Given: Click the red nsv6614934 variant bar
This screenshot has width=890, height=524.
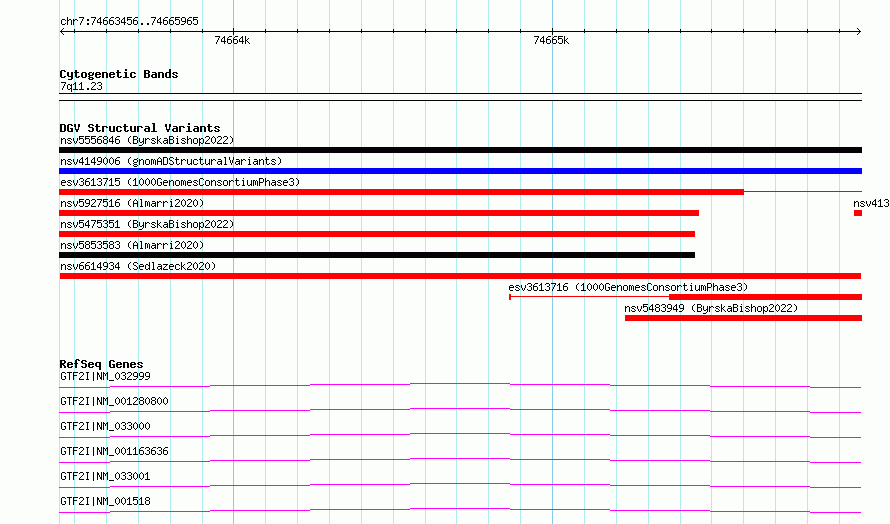Looking at the screenshot, I should (x=460, y=276).
